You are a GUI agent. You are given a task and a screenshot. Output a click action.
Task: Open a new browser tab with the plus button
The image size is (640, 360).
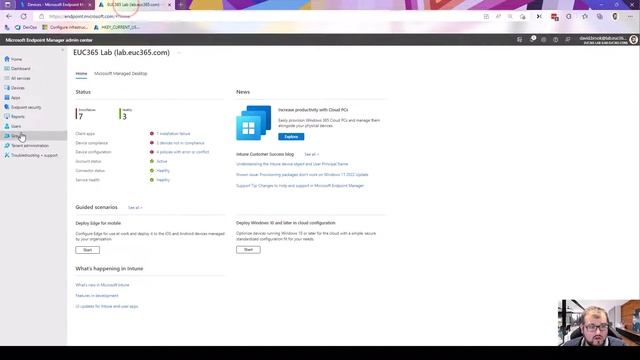(x=181, y=4)
